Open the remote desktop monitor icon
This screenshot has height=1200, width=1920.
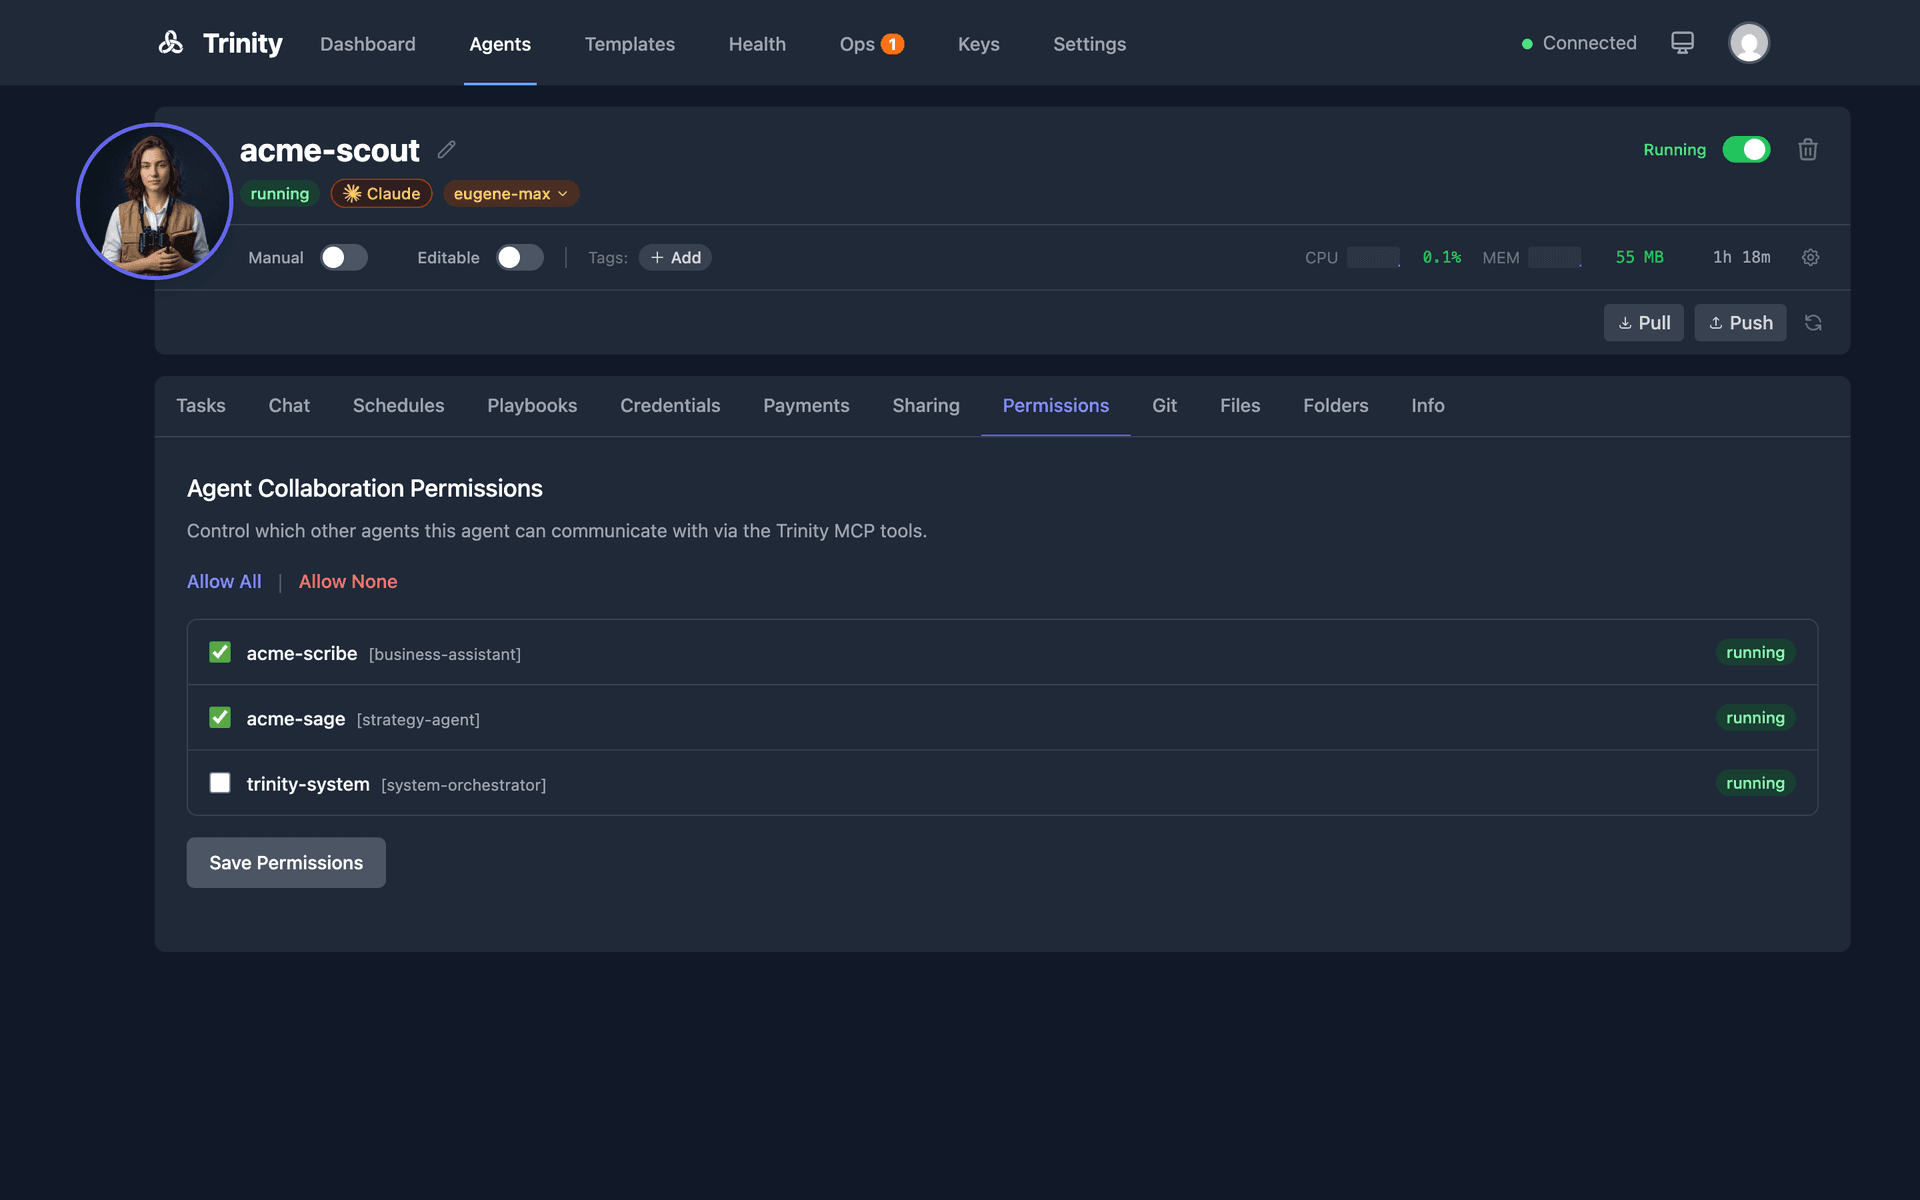(1682, 42)
